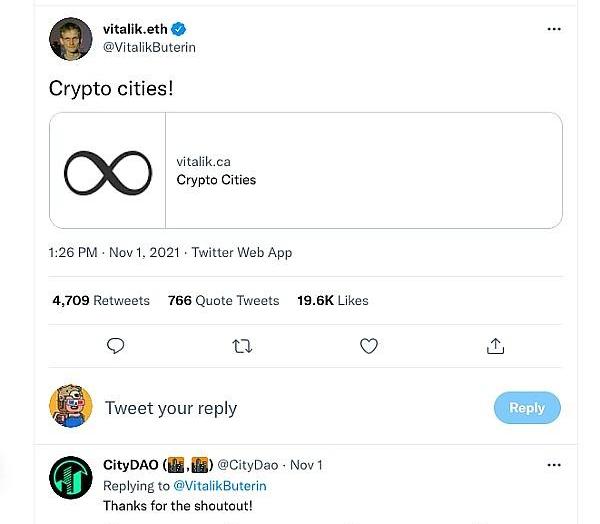Click the share upload icon
The width and height of the screenshot is (600, 524).
(x=495, y=346)
